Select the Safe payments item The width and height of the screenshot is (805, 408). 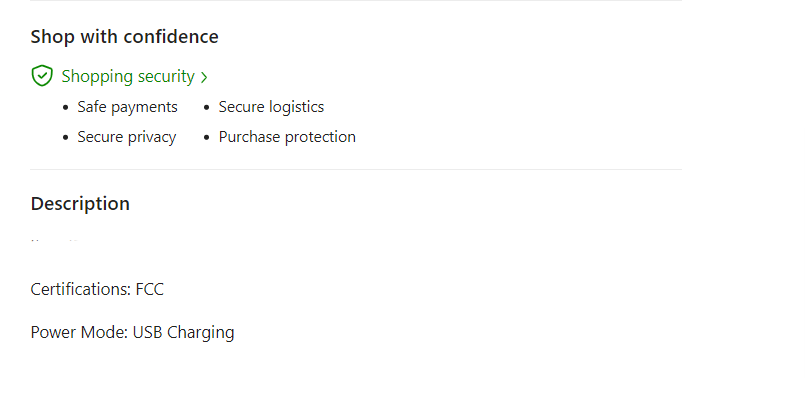[127, 107]
